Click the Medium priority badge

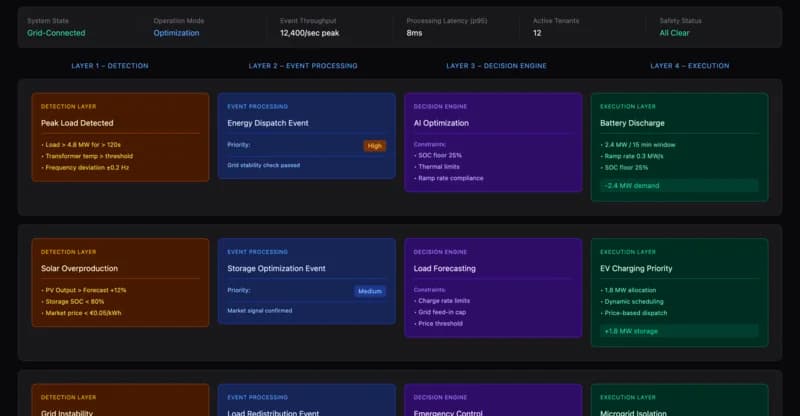pos(370,291)
